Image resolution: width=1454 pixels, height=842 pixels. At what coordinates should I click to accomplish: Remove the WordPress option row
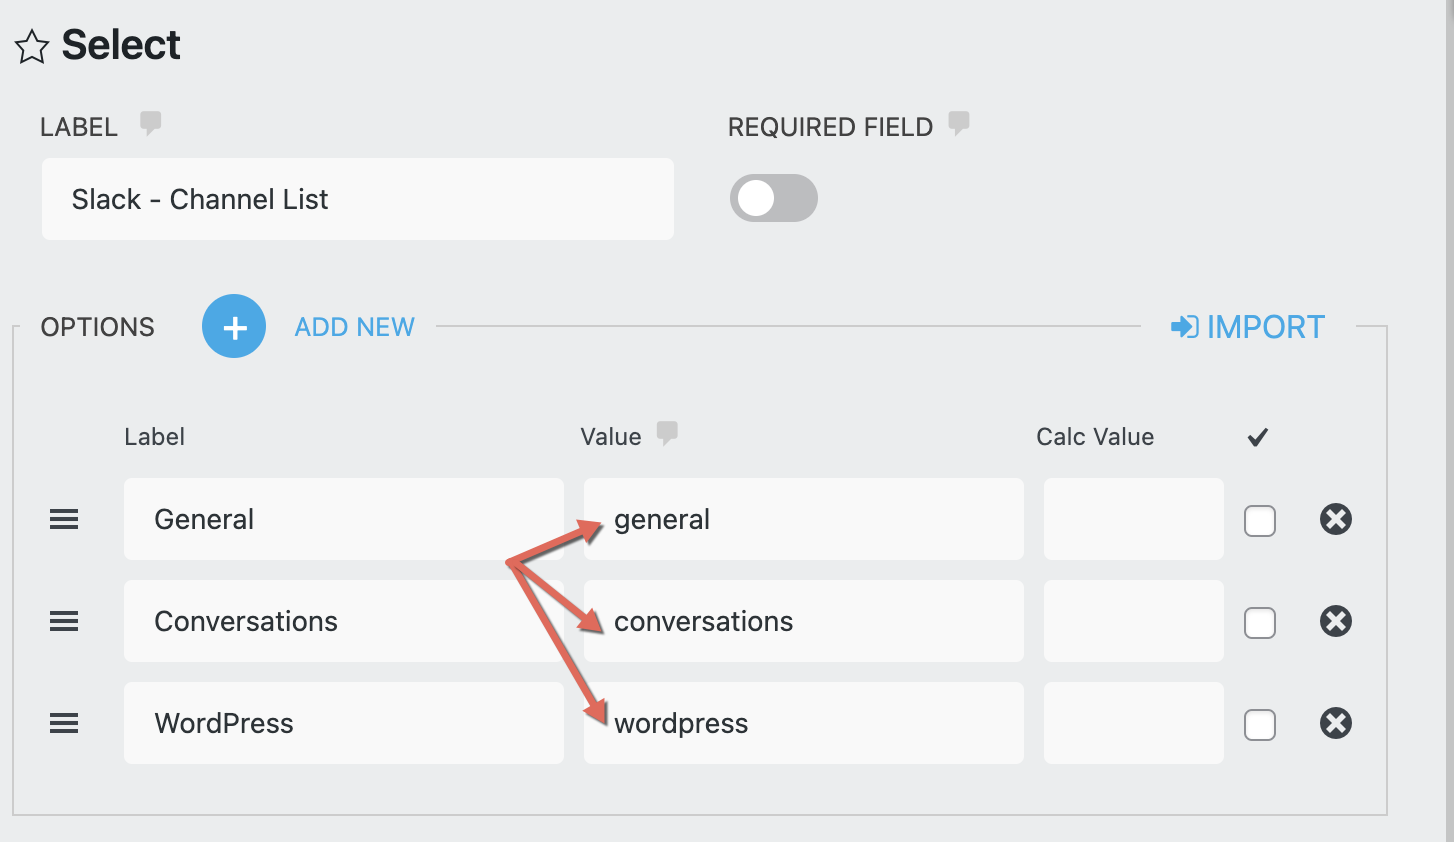pyautogui.click(x=1335, y=723)
